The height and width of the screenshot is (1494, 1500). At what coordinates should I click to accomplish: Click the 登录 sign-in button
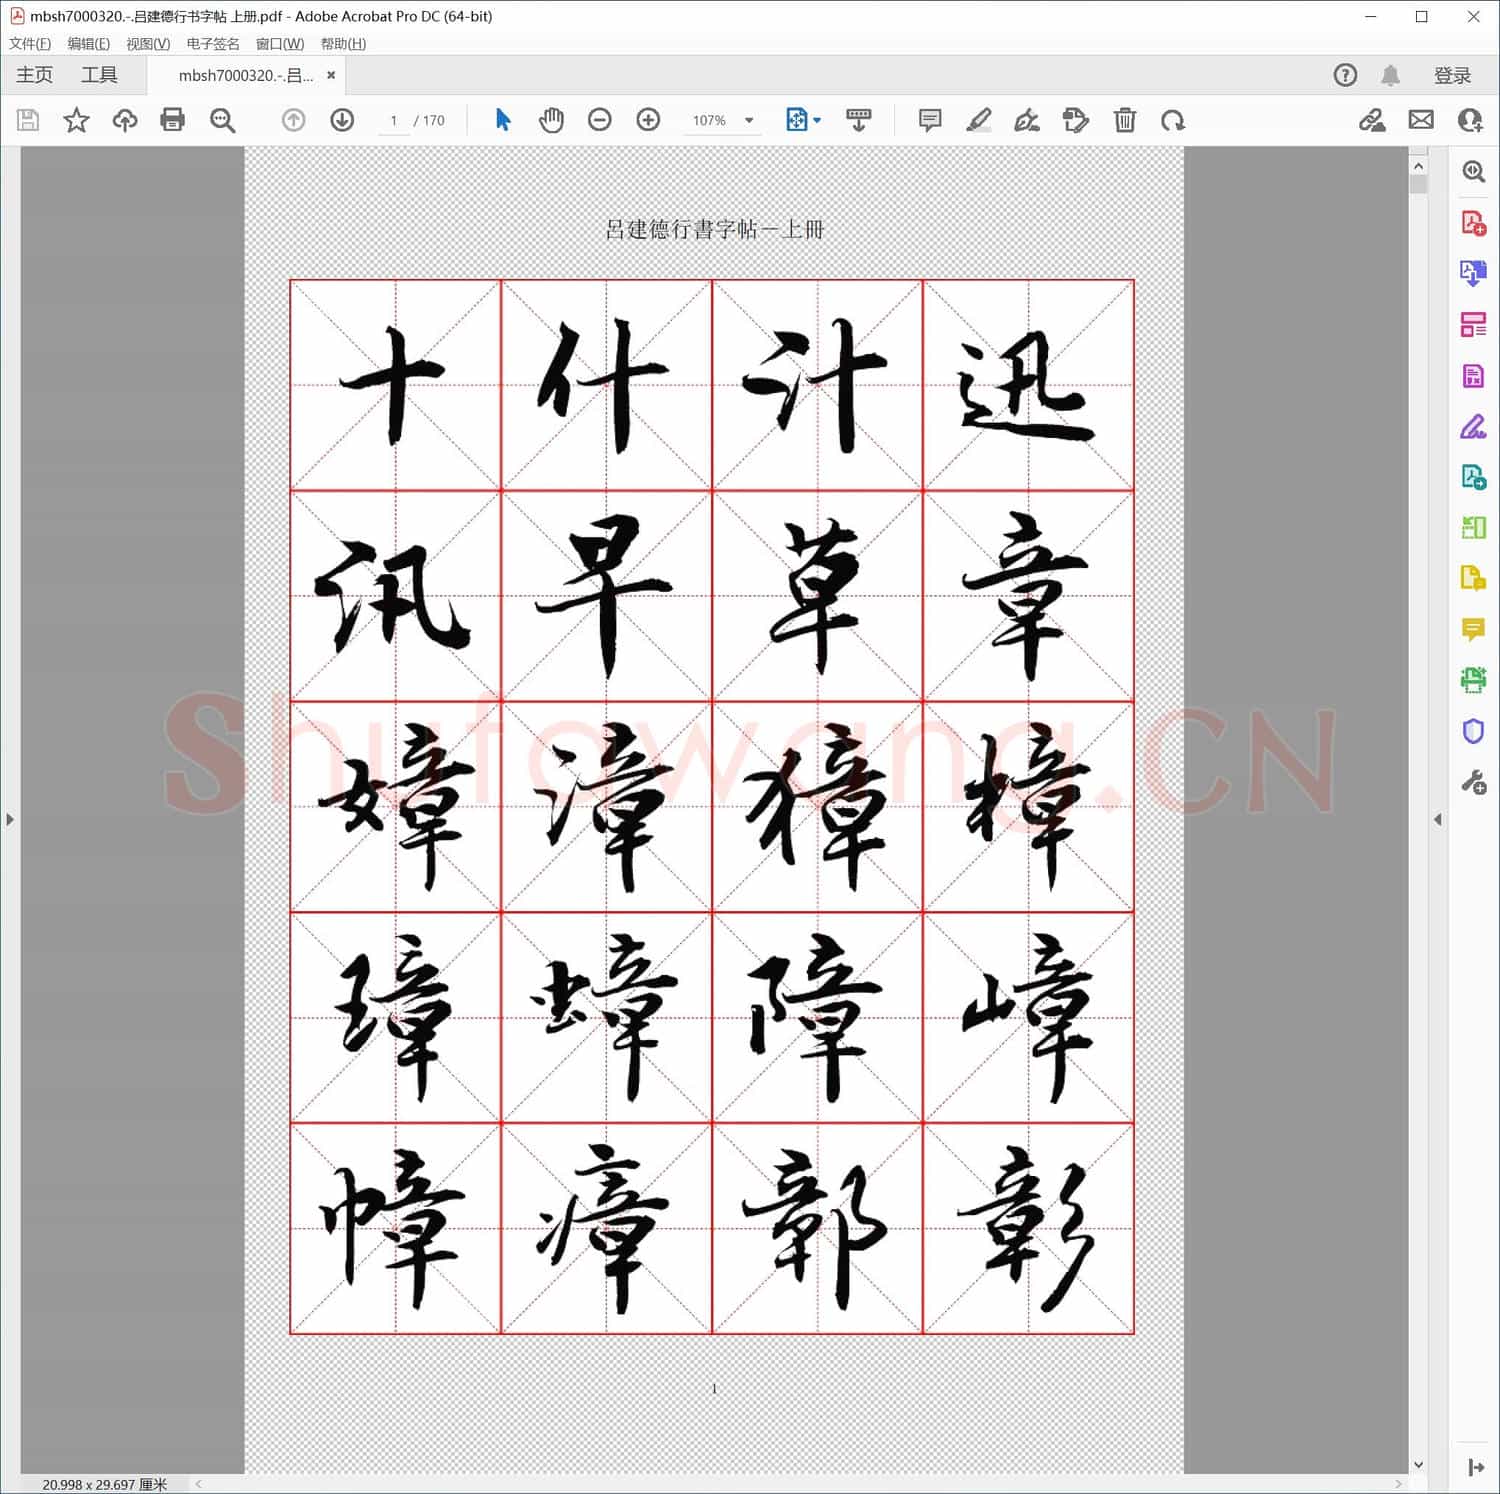(1451, 74)
